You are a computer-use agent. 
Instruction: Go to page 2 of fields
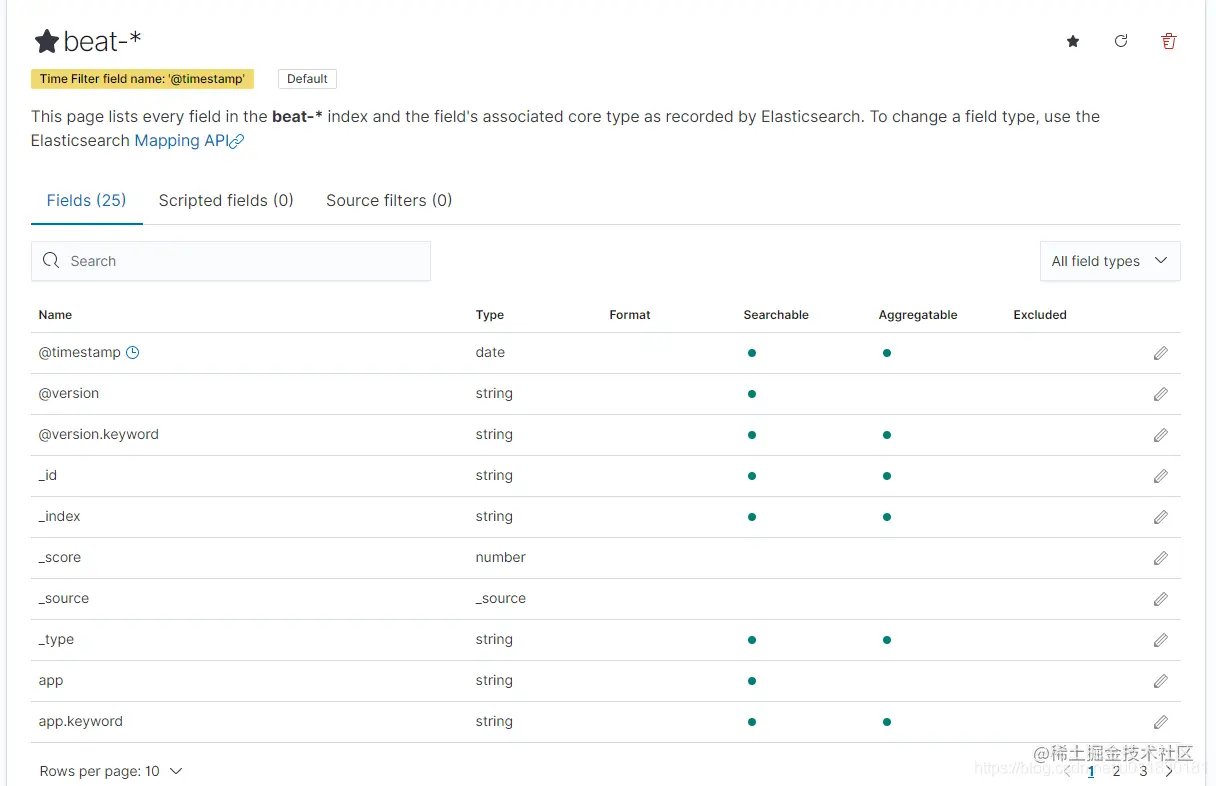(1117, 771)
